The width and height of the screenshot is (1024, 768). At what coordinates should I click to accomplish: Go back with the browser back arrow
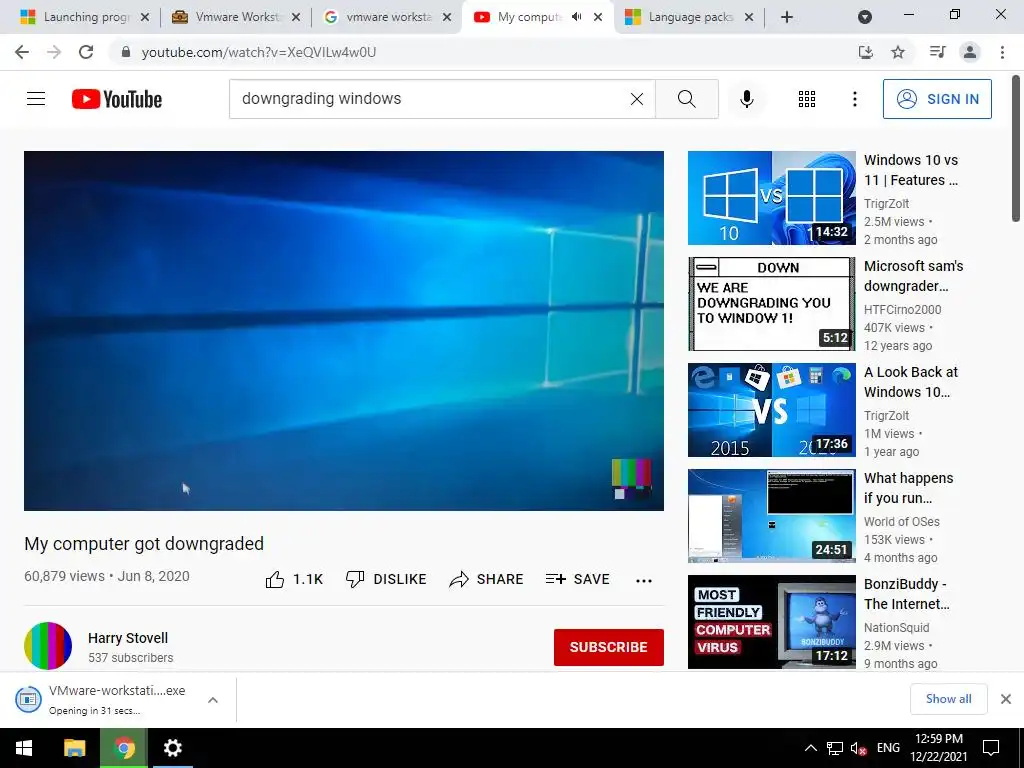coord(22,52)
